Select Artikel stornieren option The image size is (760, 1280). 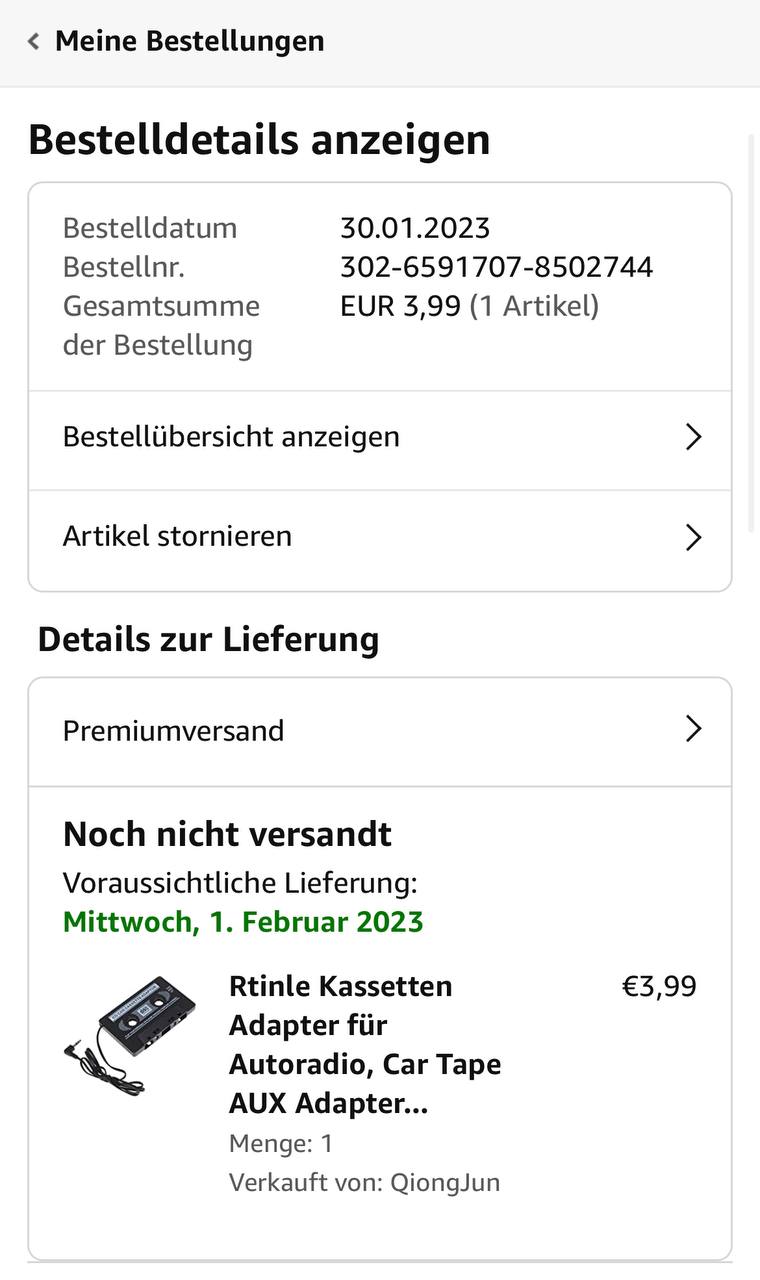[177, 537]
